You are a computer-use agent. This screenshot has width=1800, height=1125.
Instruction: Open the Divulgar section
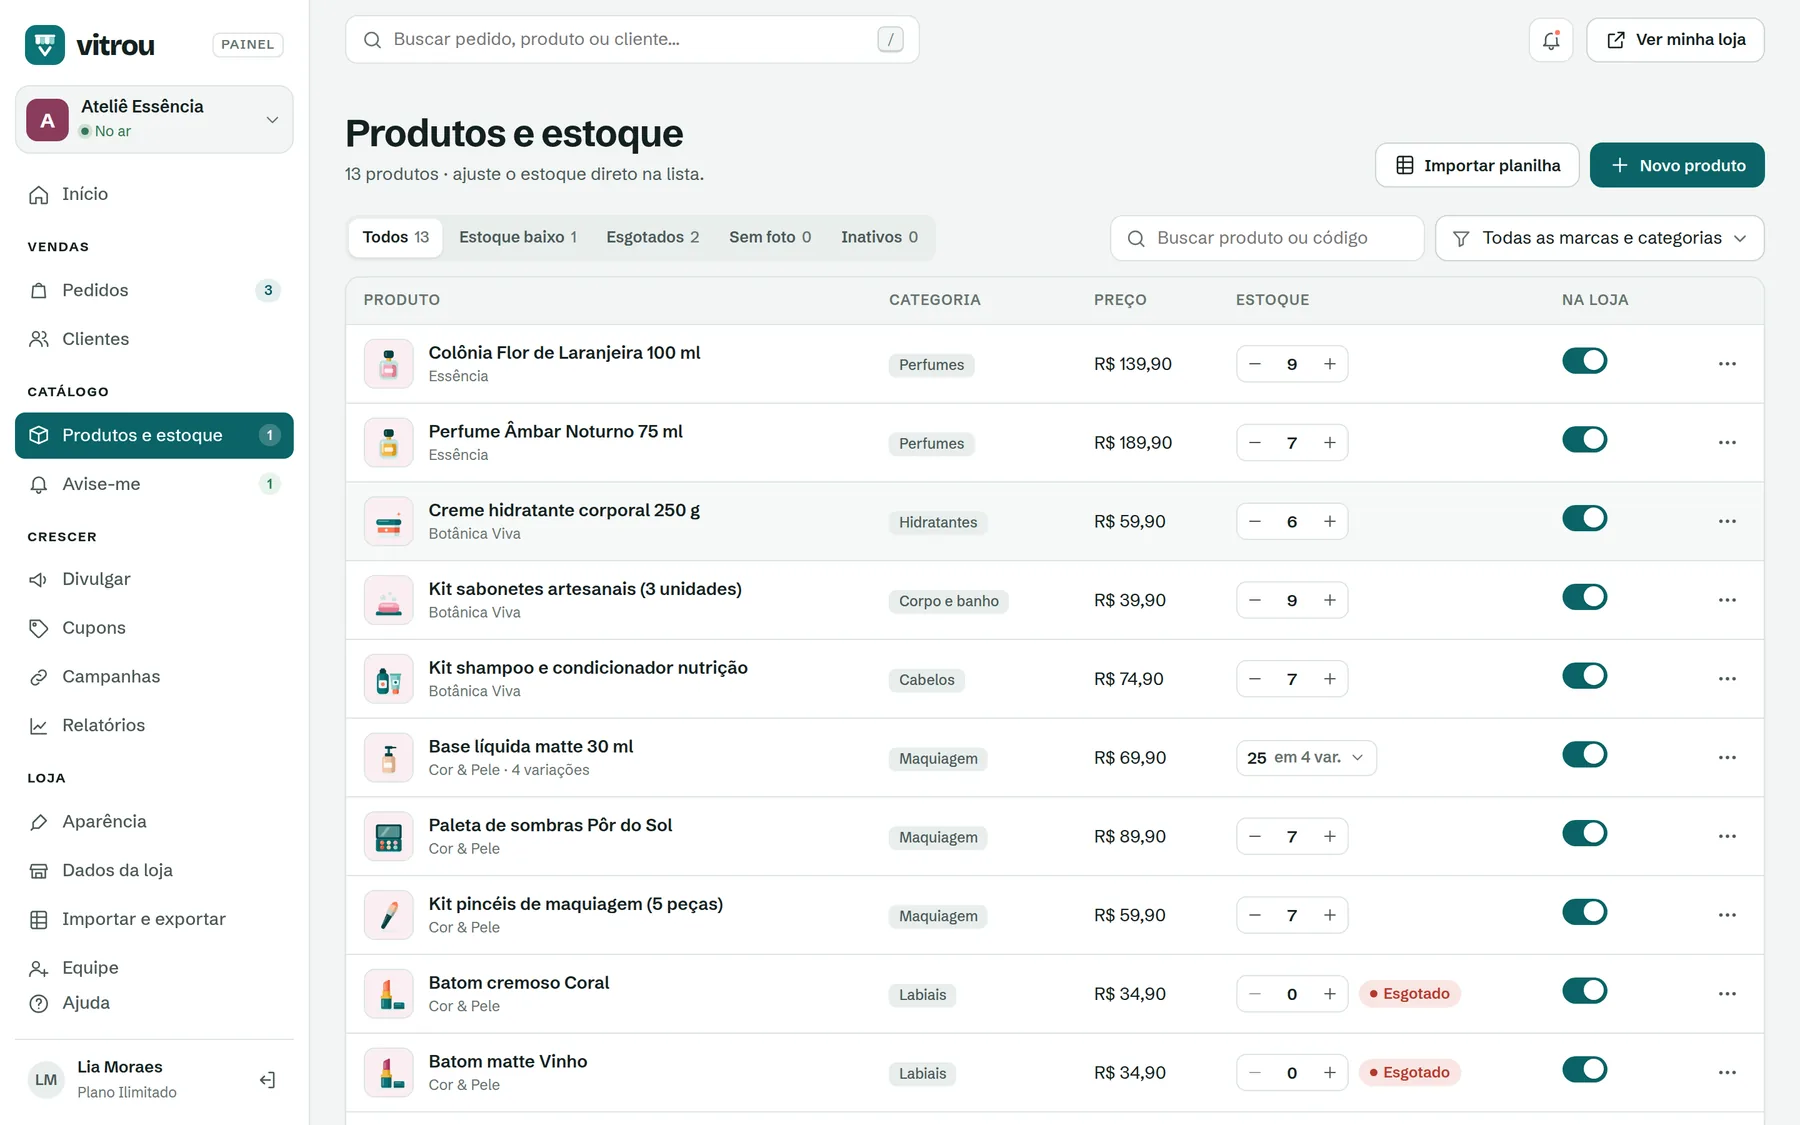pos(154,579)
